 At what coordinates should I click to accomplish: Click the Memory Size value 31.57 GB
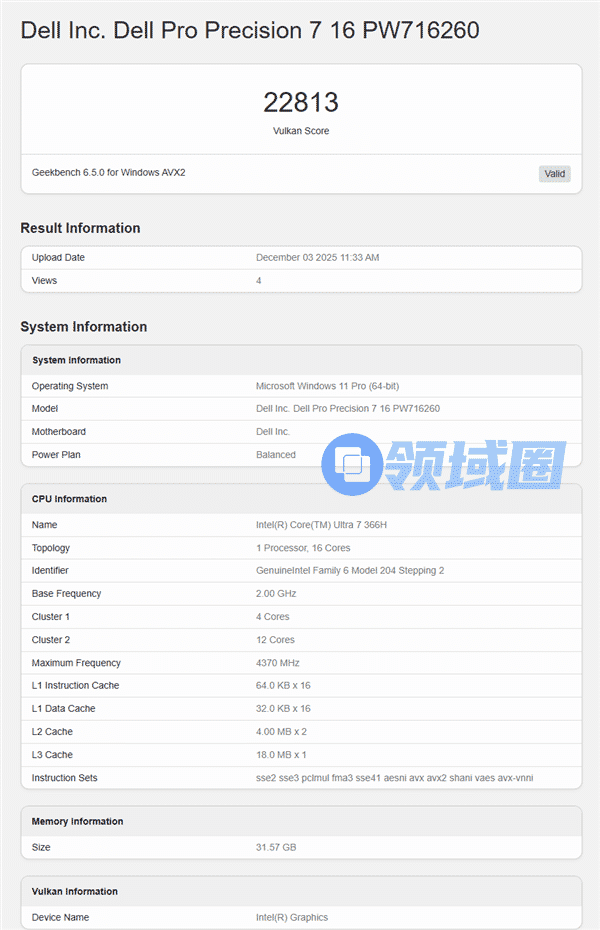click(x=275, y=848)
